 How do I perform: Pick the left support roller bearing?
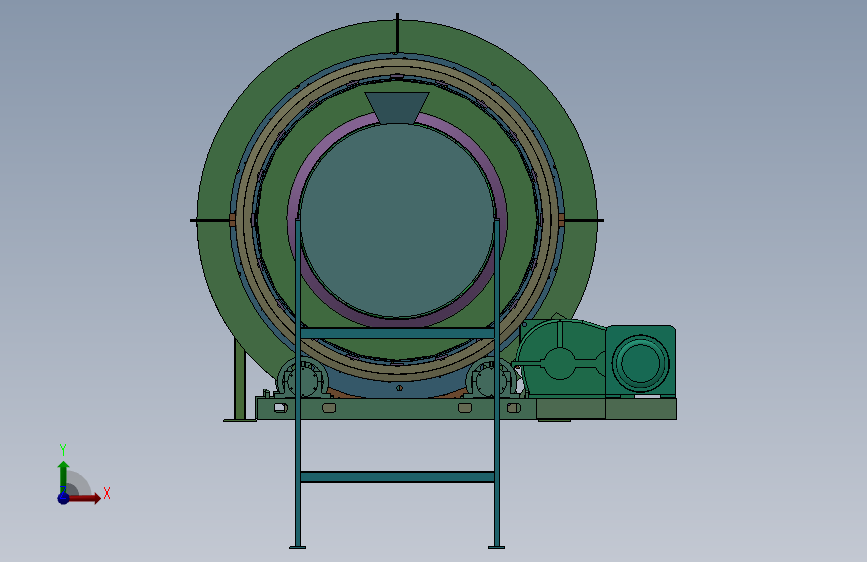tap(303, 378)
